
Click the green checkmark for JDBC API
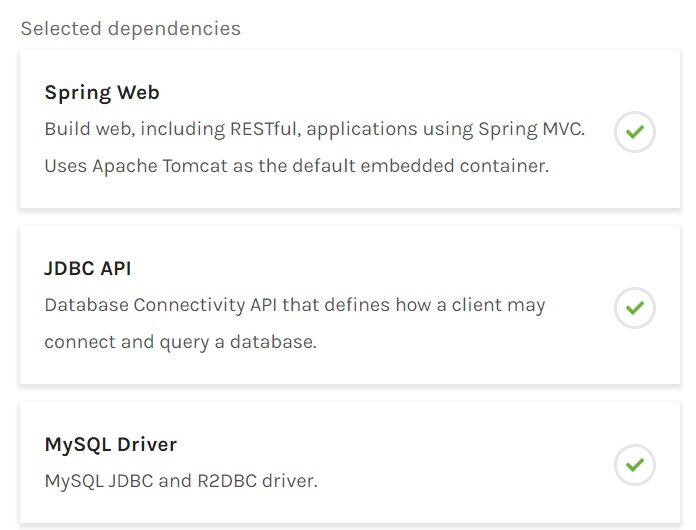tap(635, 308)
